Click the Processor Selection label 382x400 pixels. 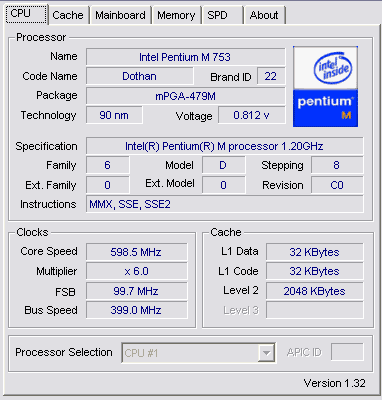tap(64, 352)
